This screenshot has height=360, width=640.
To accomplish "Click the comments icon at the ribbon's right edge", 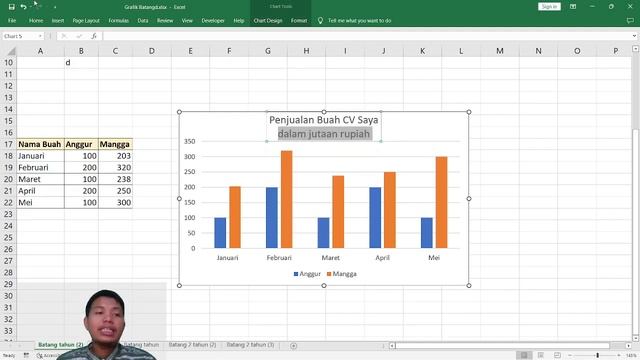I will pos(630,20).
